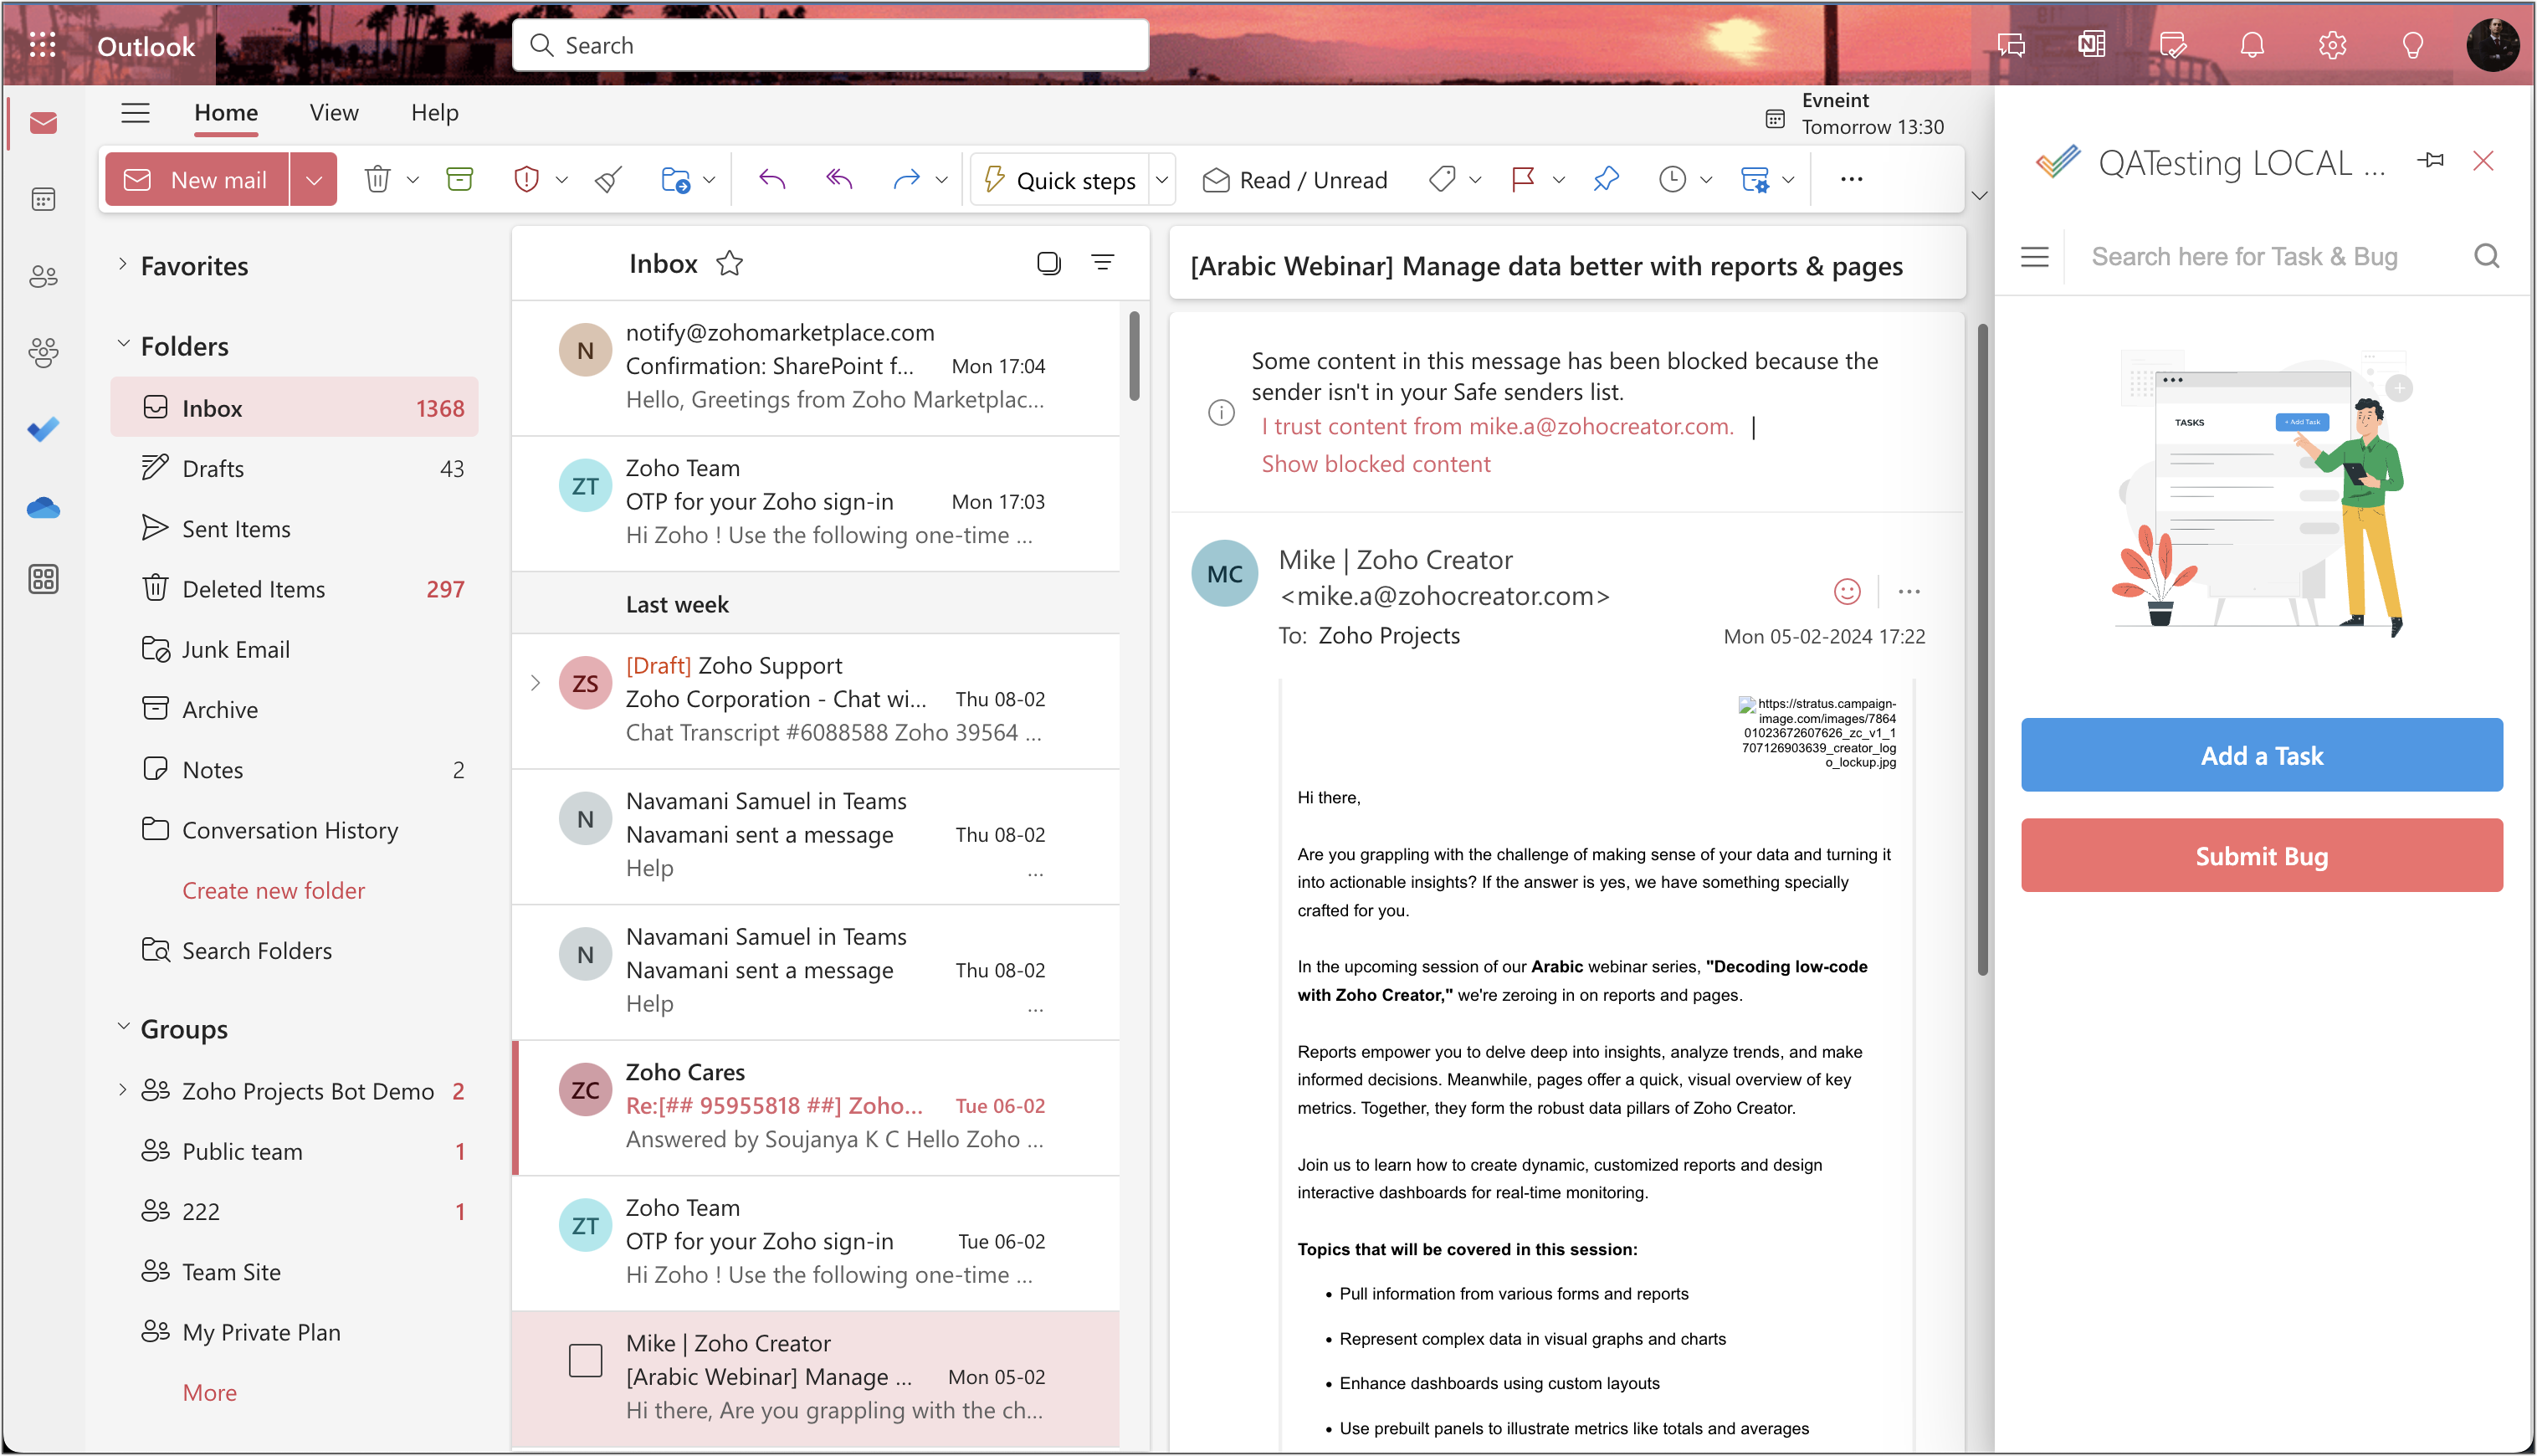Open the Filter icon in Inbox header

(x=1102, y=263)
